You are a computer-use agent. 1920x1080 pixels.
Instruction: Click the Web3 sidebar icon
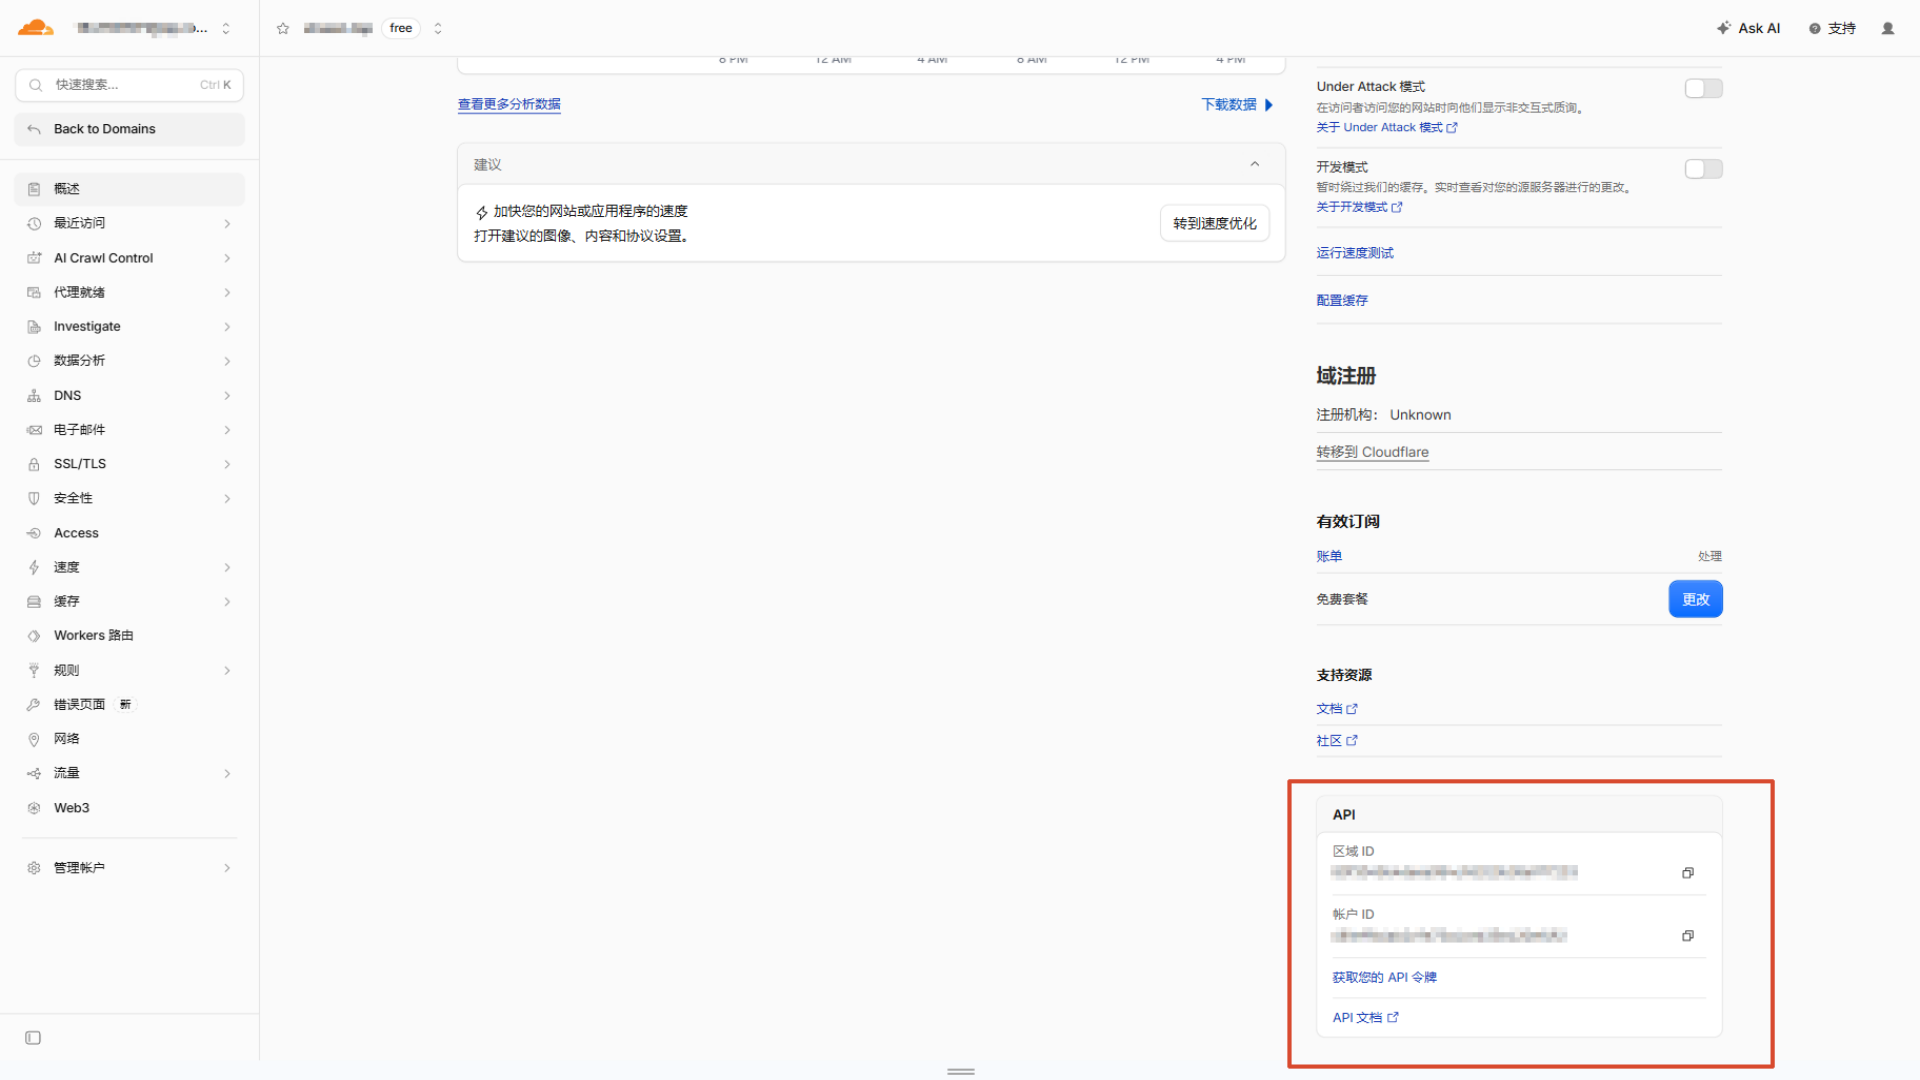[34, 808]
